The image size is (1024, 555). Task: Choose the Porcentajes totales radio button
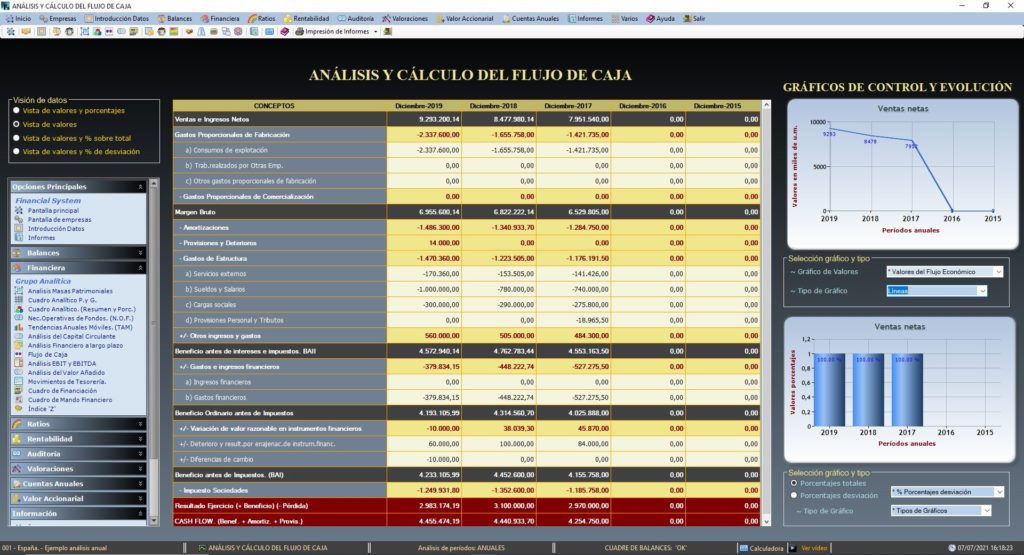pyautogui.click(x=794, y=483)
